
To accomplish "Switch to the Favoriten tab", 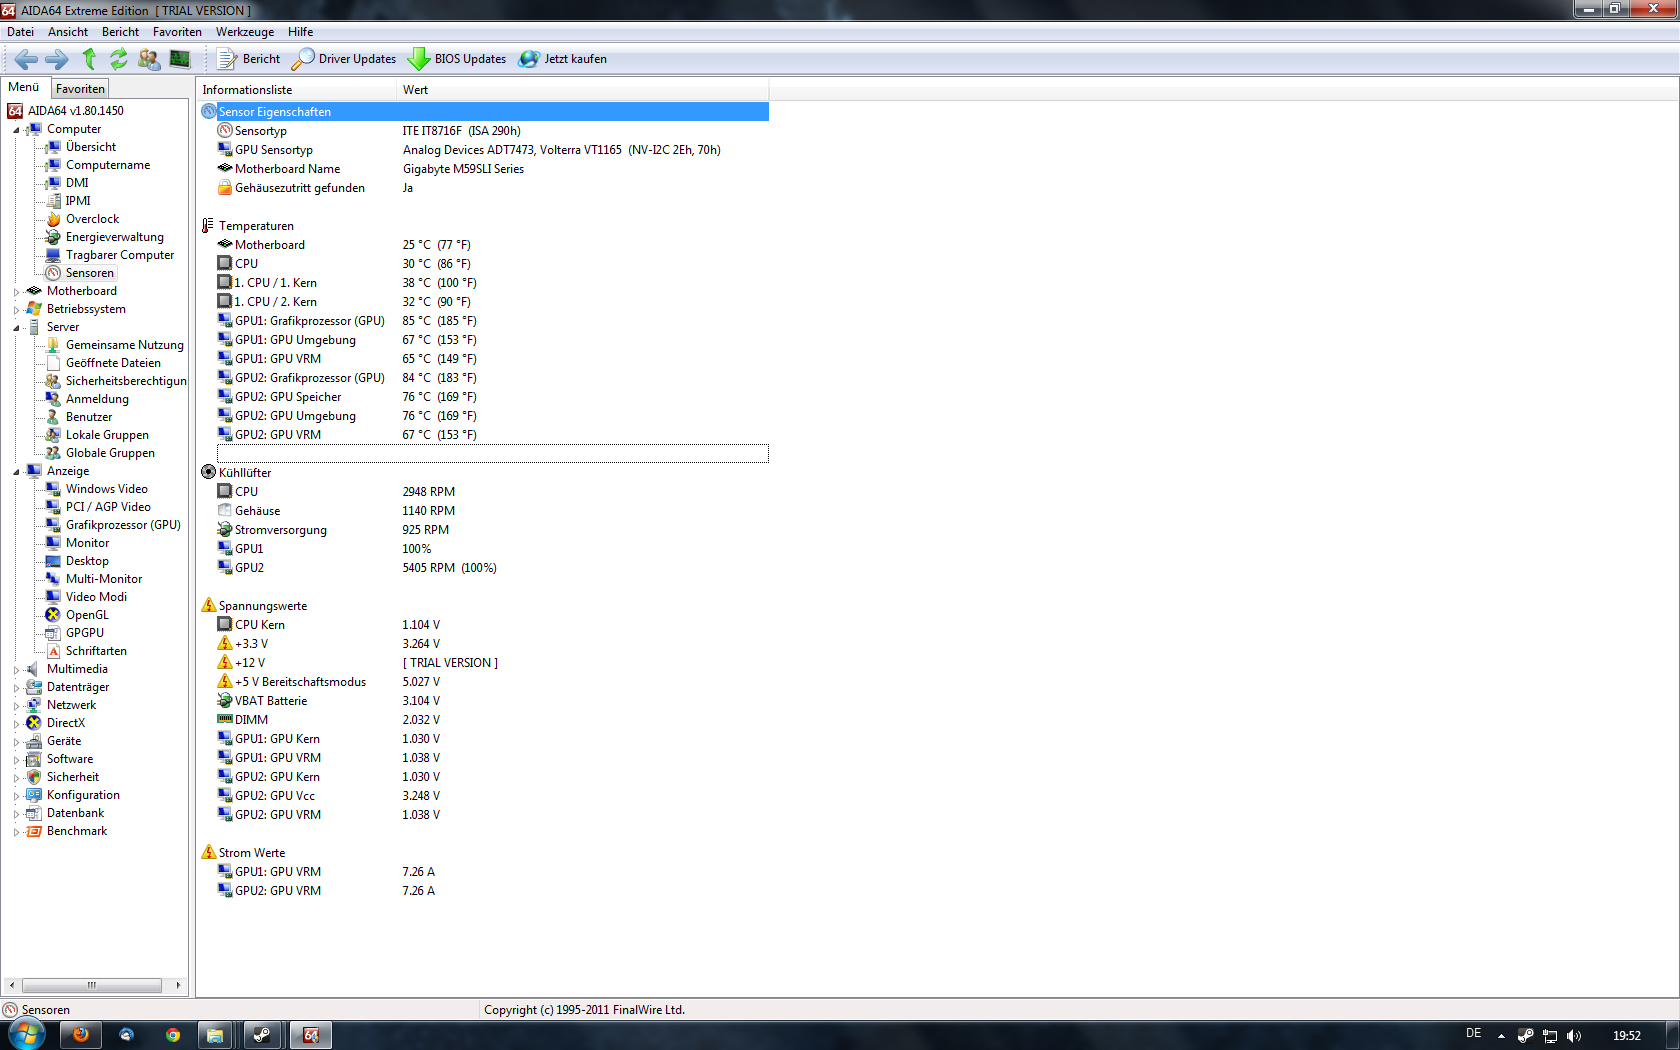I will (x=80, y=89).
